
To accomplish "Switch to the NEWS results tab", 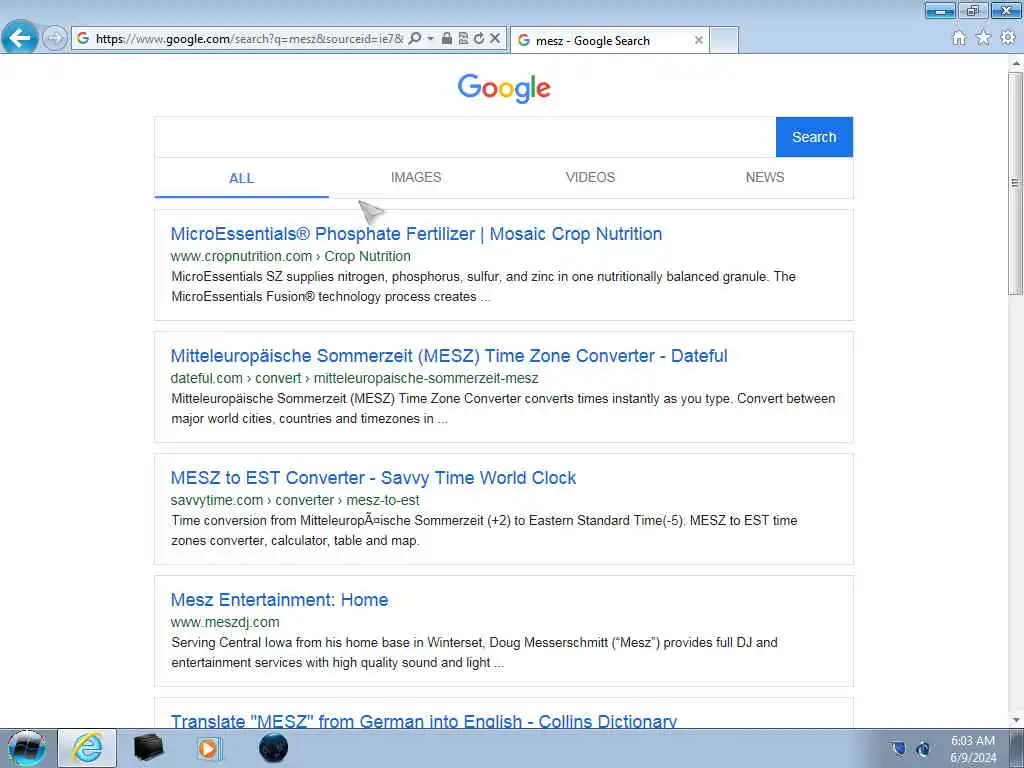I will pyautogui.click(x=765, y=177).
